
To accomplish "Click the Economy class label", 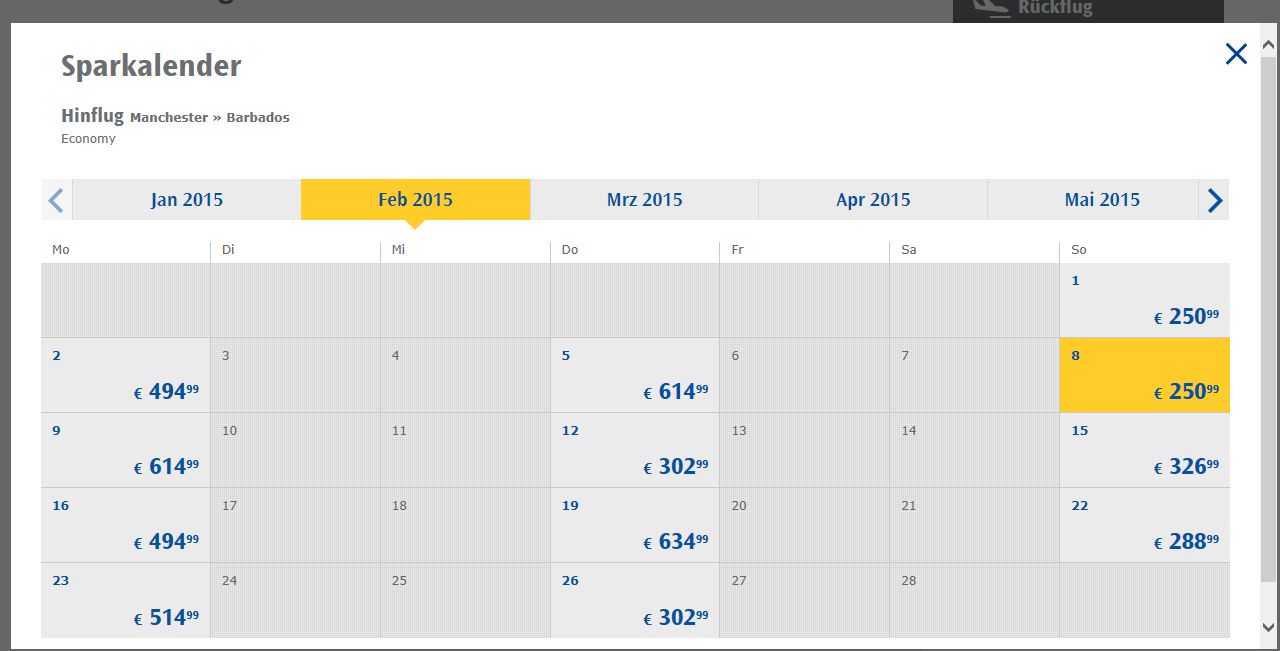I will click(88, 139).
